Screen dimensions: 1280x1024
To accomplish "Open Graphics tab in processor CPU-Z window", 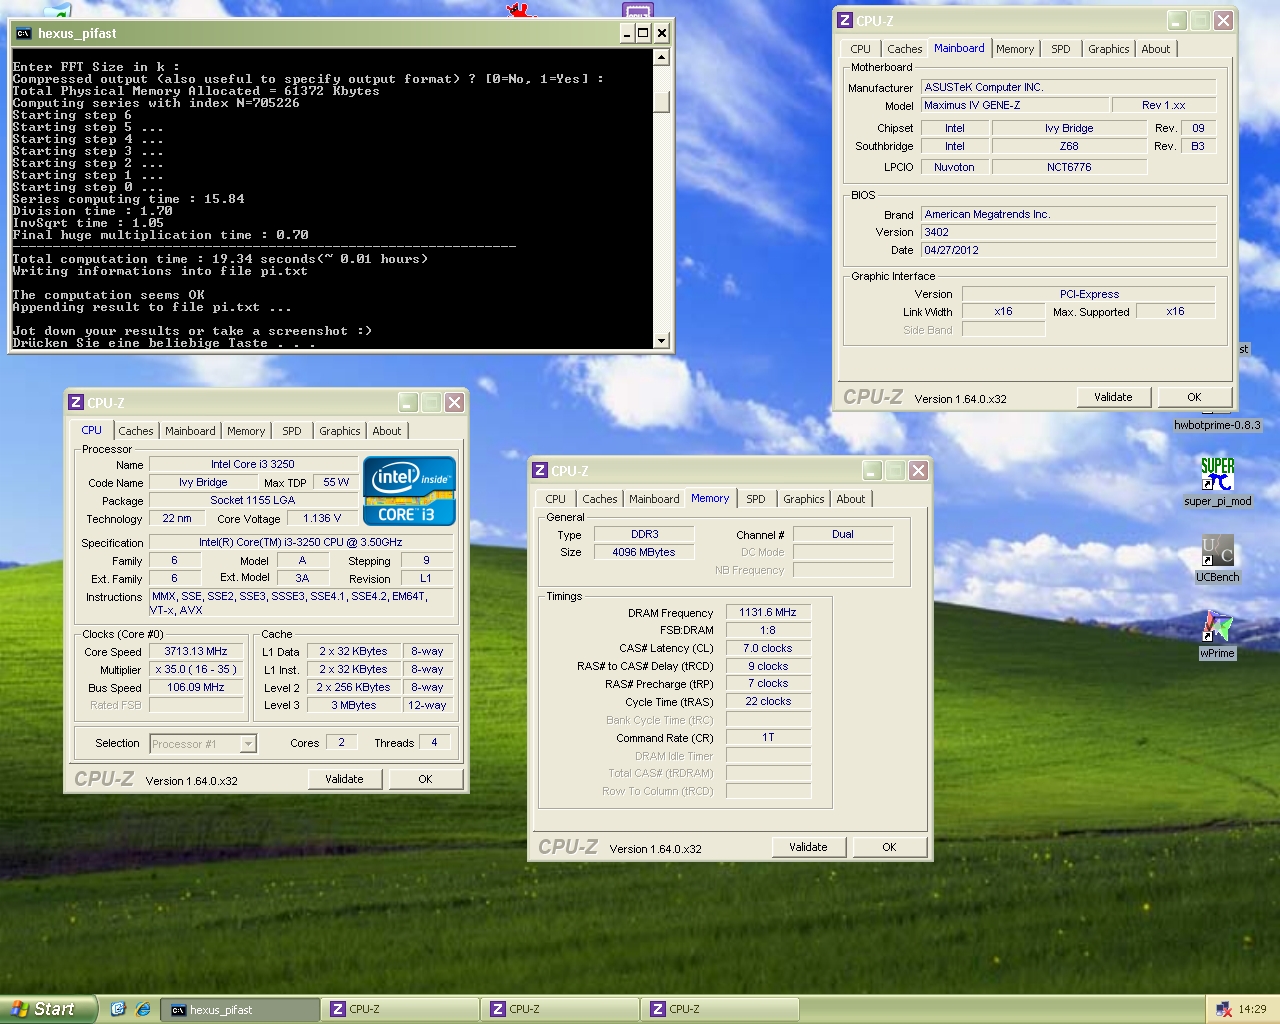I will coord(340,431).
